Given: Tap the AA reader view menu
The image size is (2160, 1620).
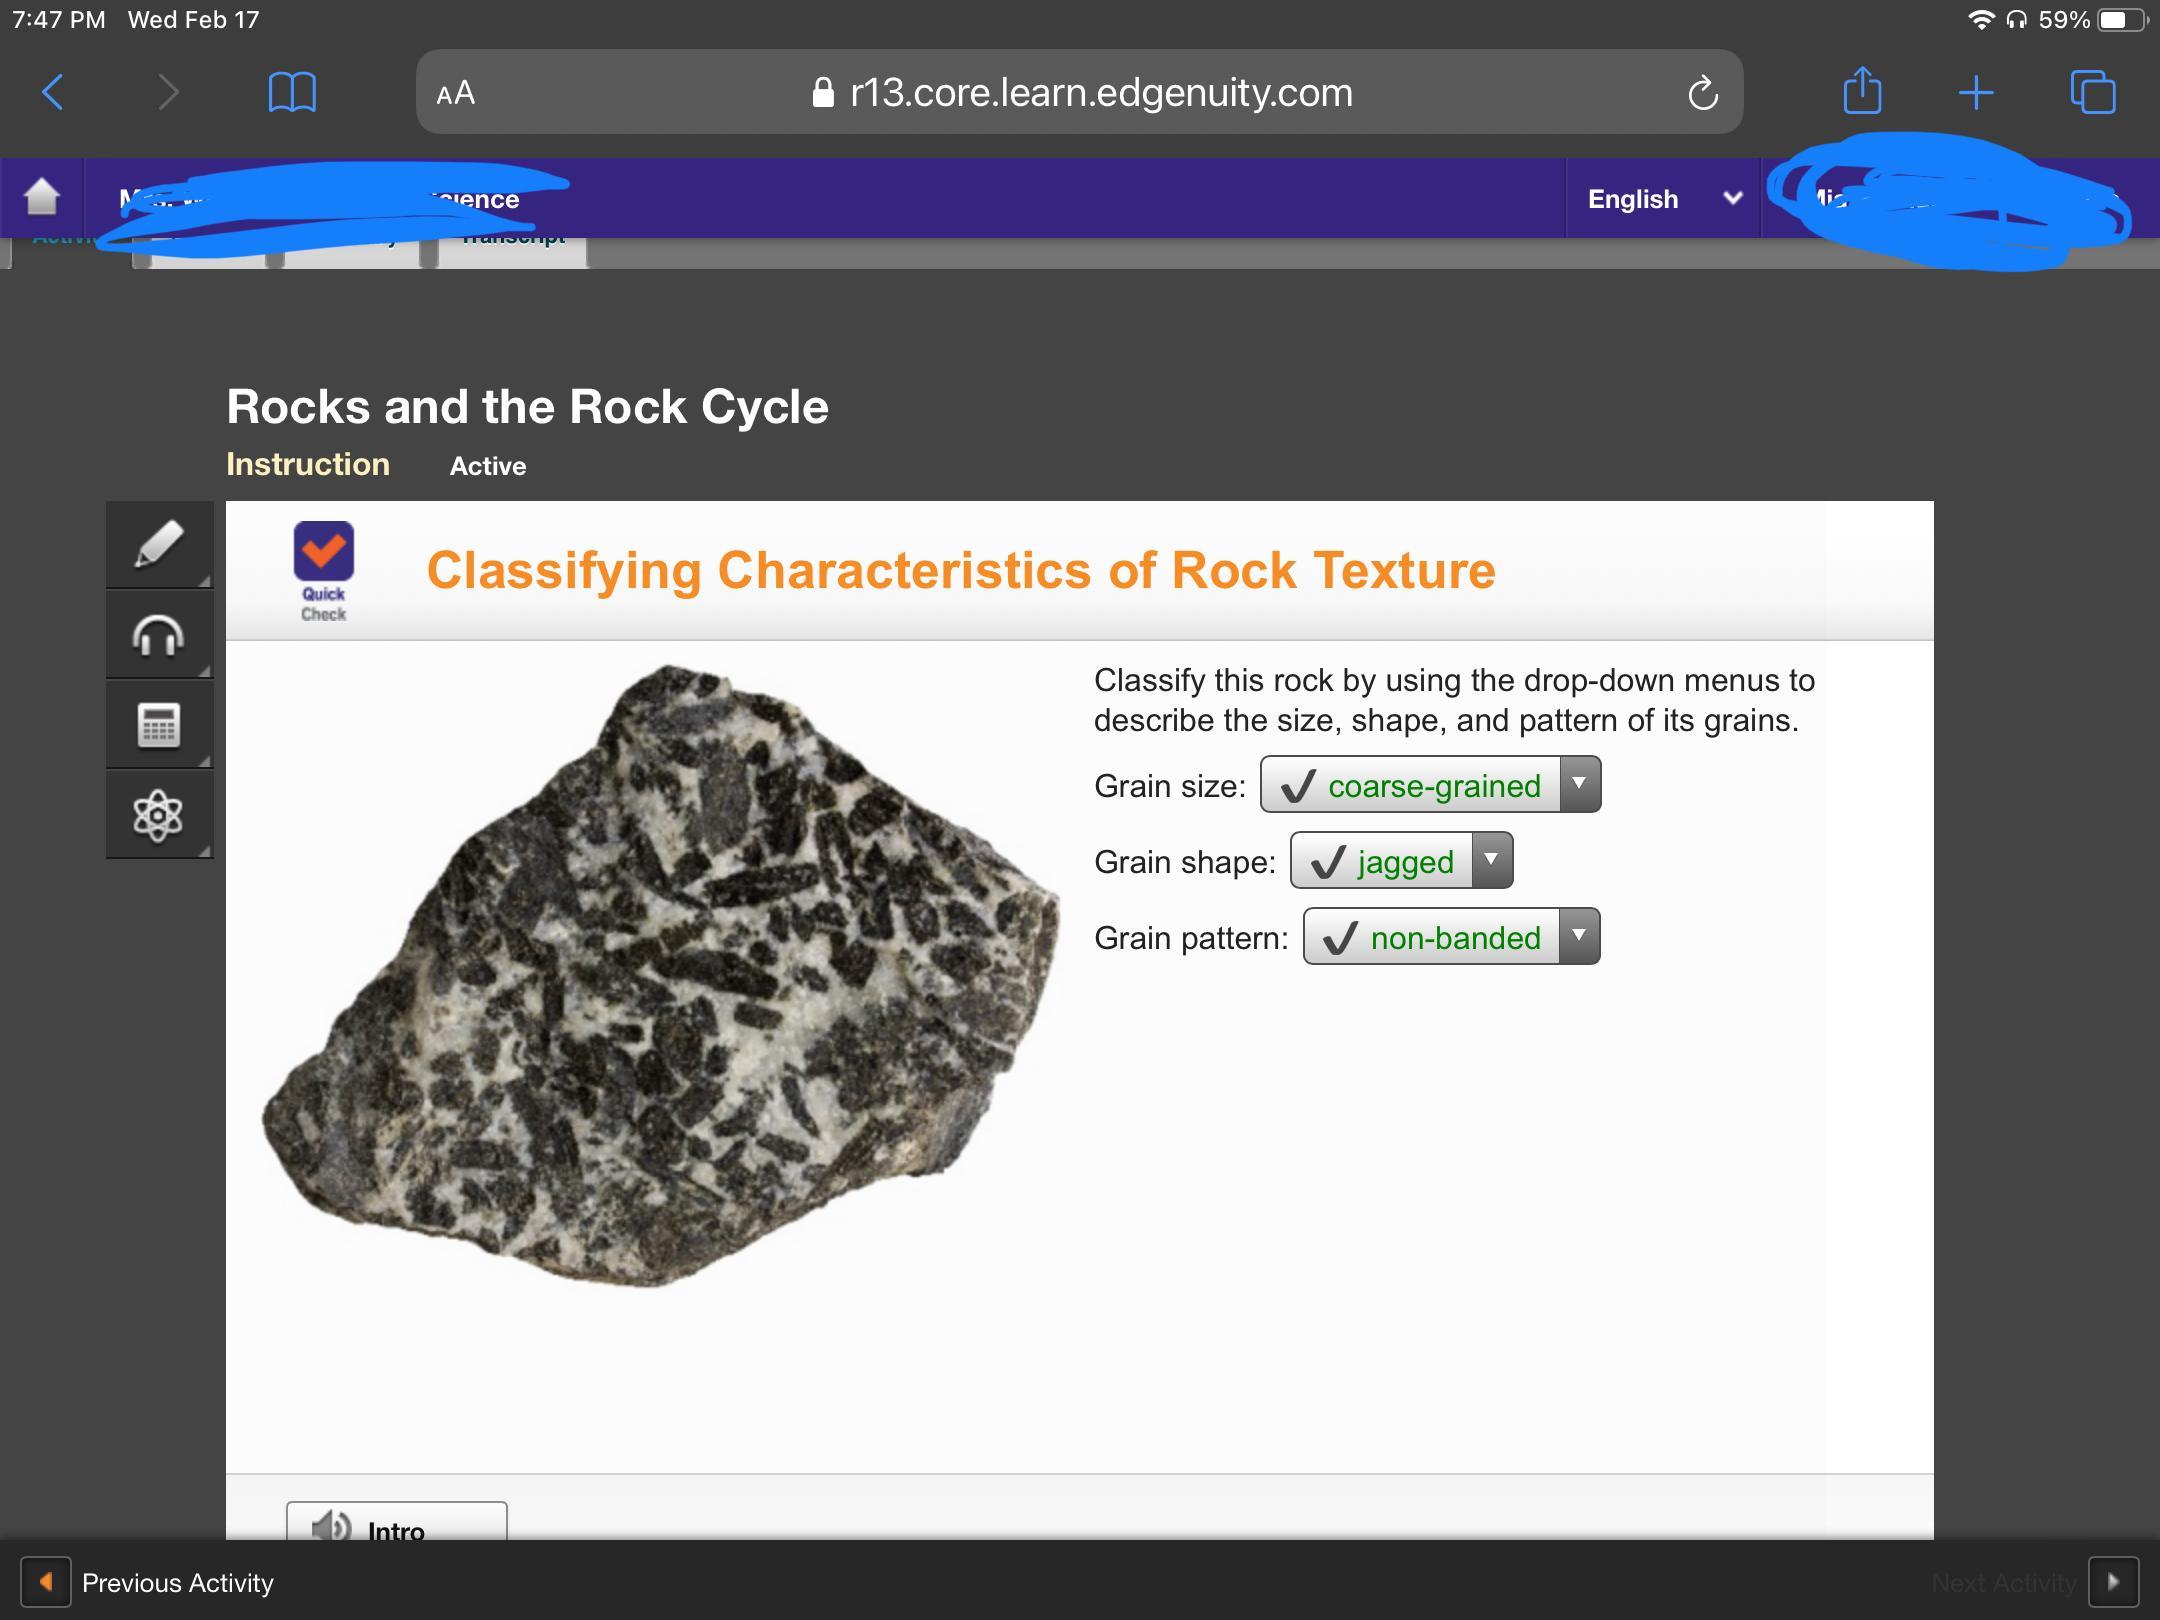Looking at the screenshot, I should coord(456,93).
